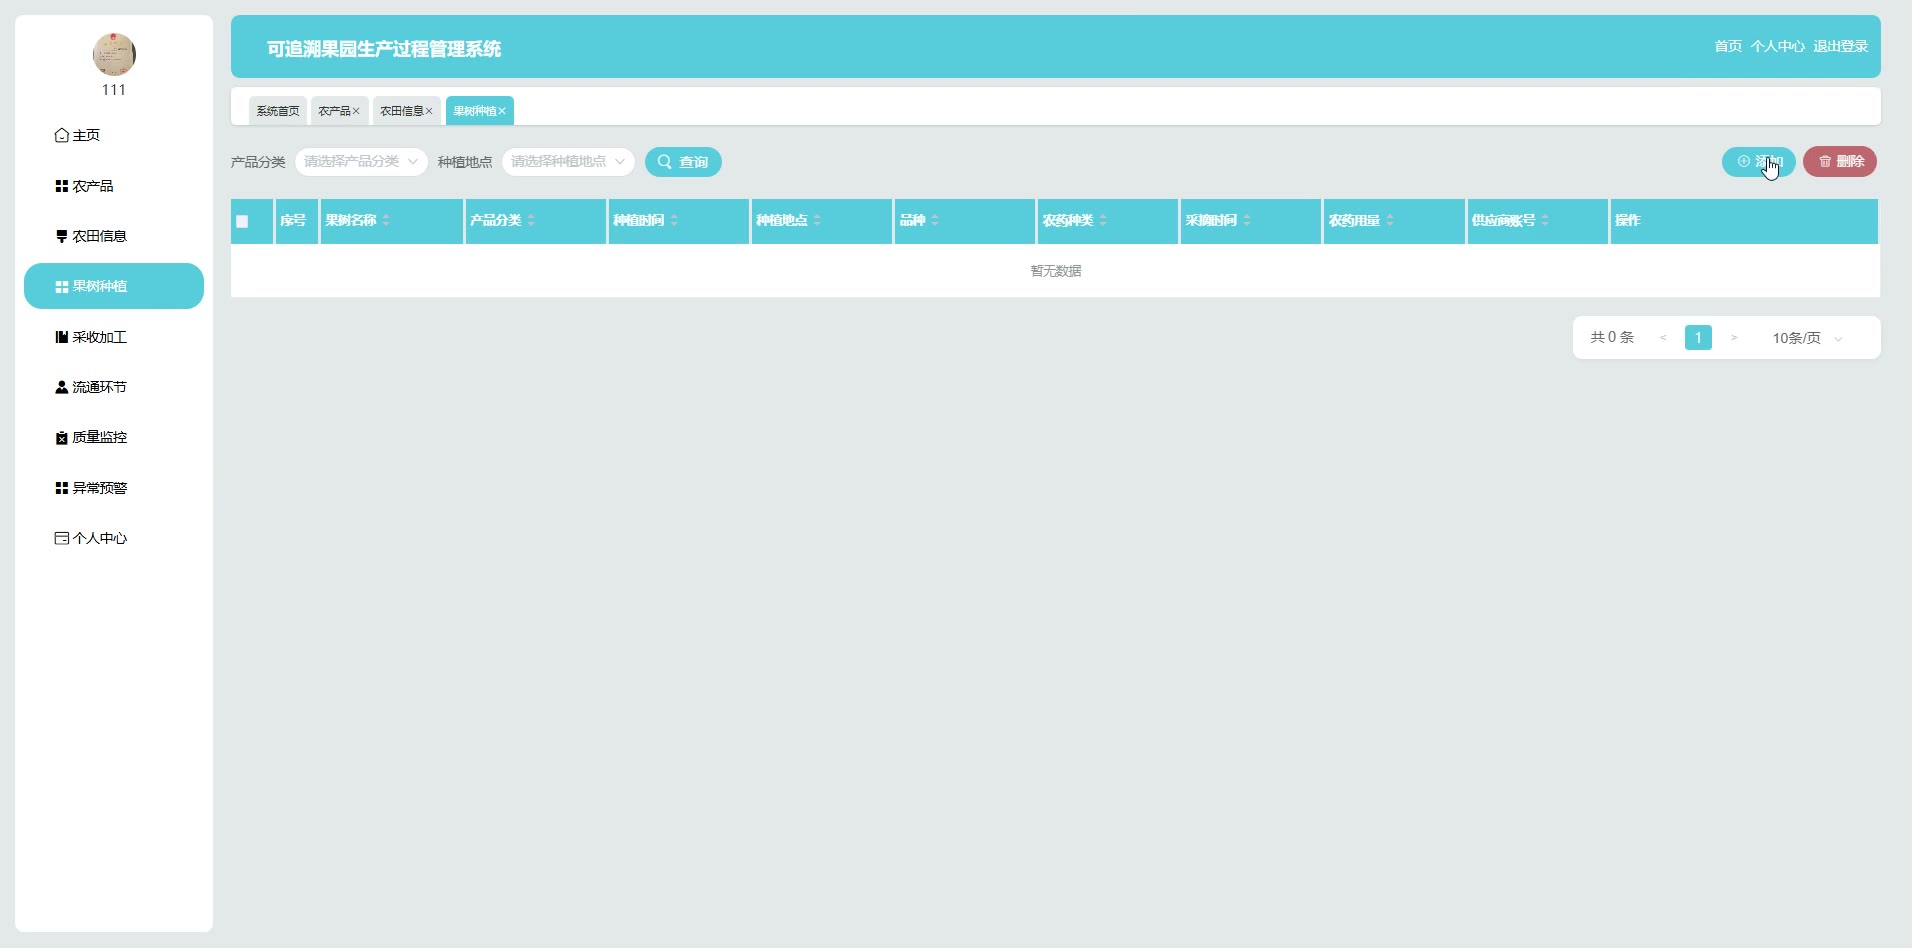Click the username 111 under avatar

click(x=114, y=90)
